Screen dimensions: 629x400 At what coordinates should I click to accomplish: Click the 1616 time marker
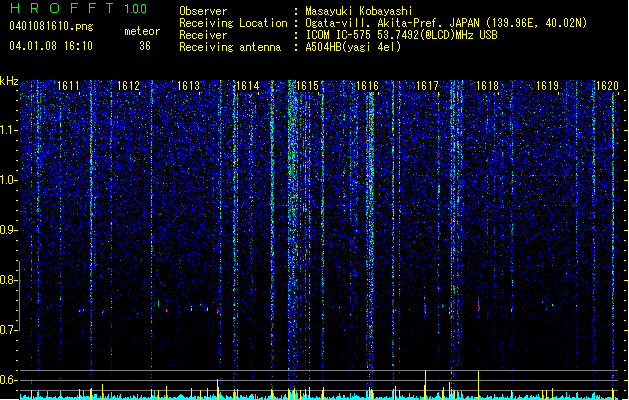[367, 86]
